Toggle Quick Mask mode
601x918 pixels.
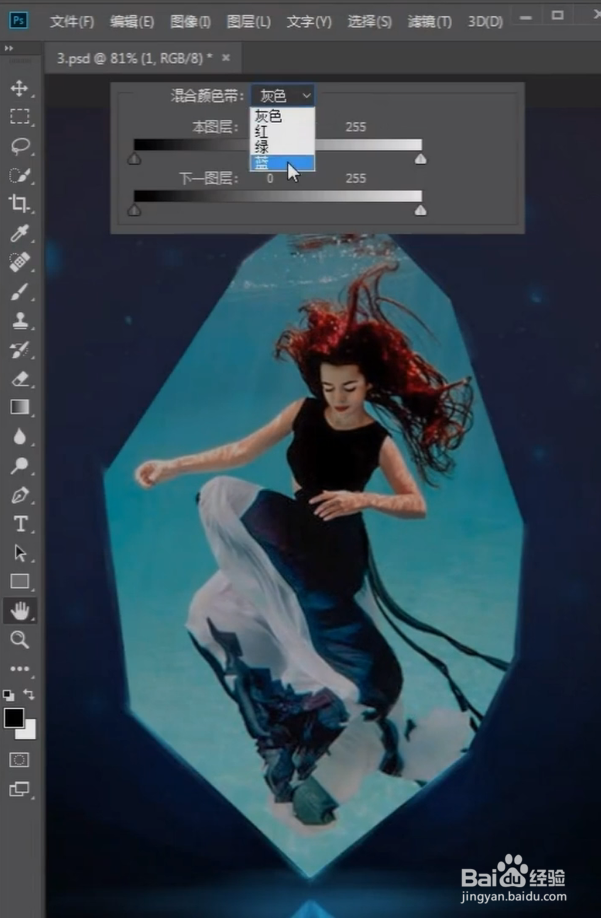19,760
